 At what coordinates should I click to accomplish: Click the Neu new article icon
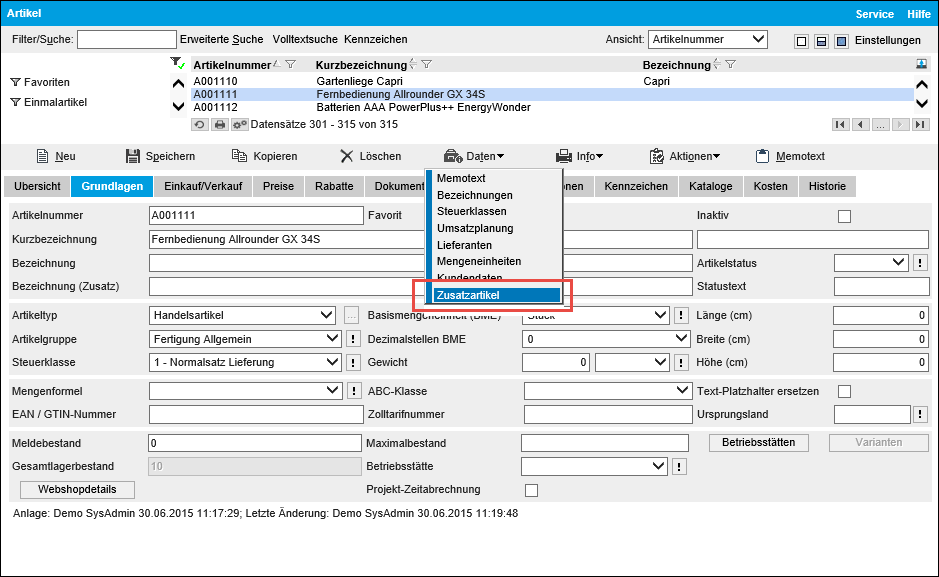click(x=43, y=156)
